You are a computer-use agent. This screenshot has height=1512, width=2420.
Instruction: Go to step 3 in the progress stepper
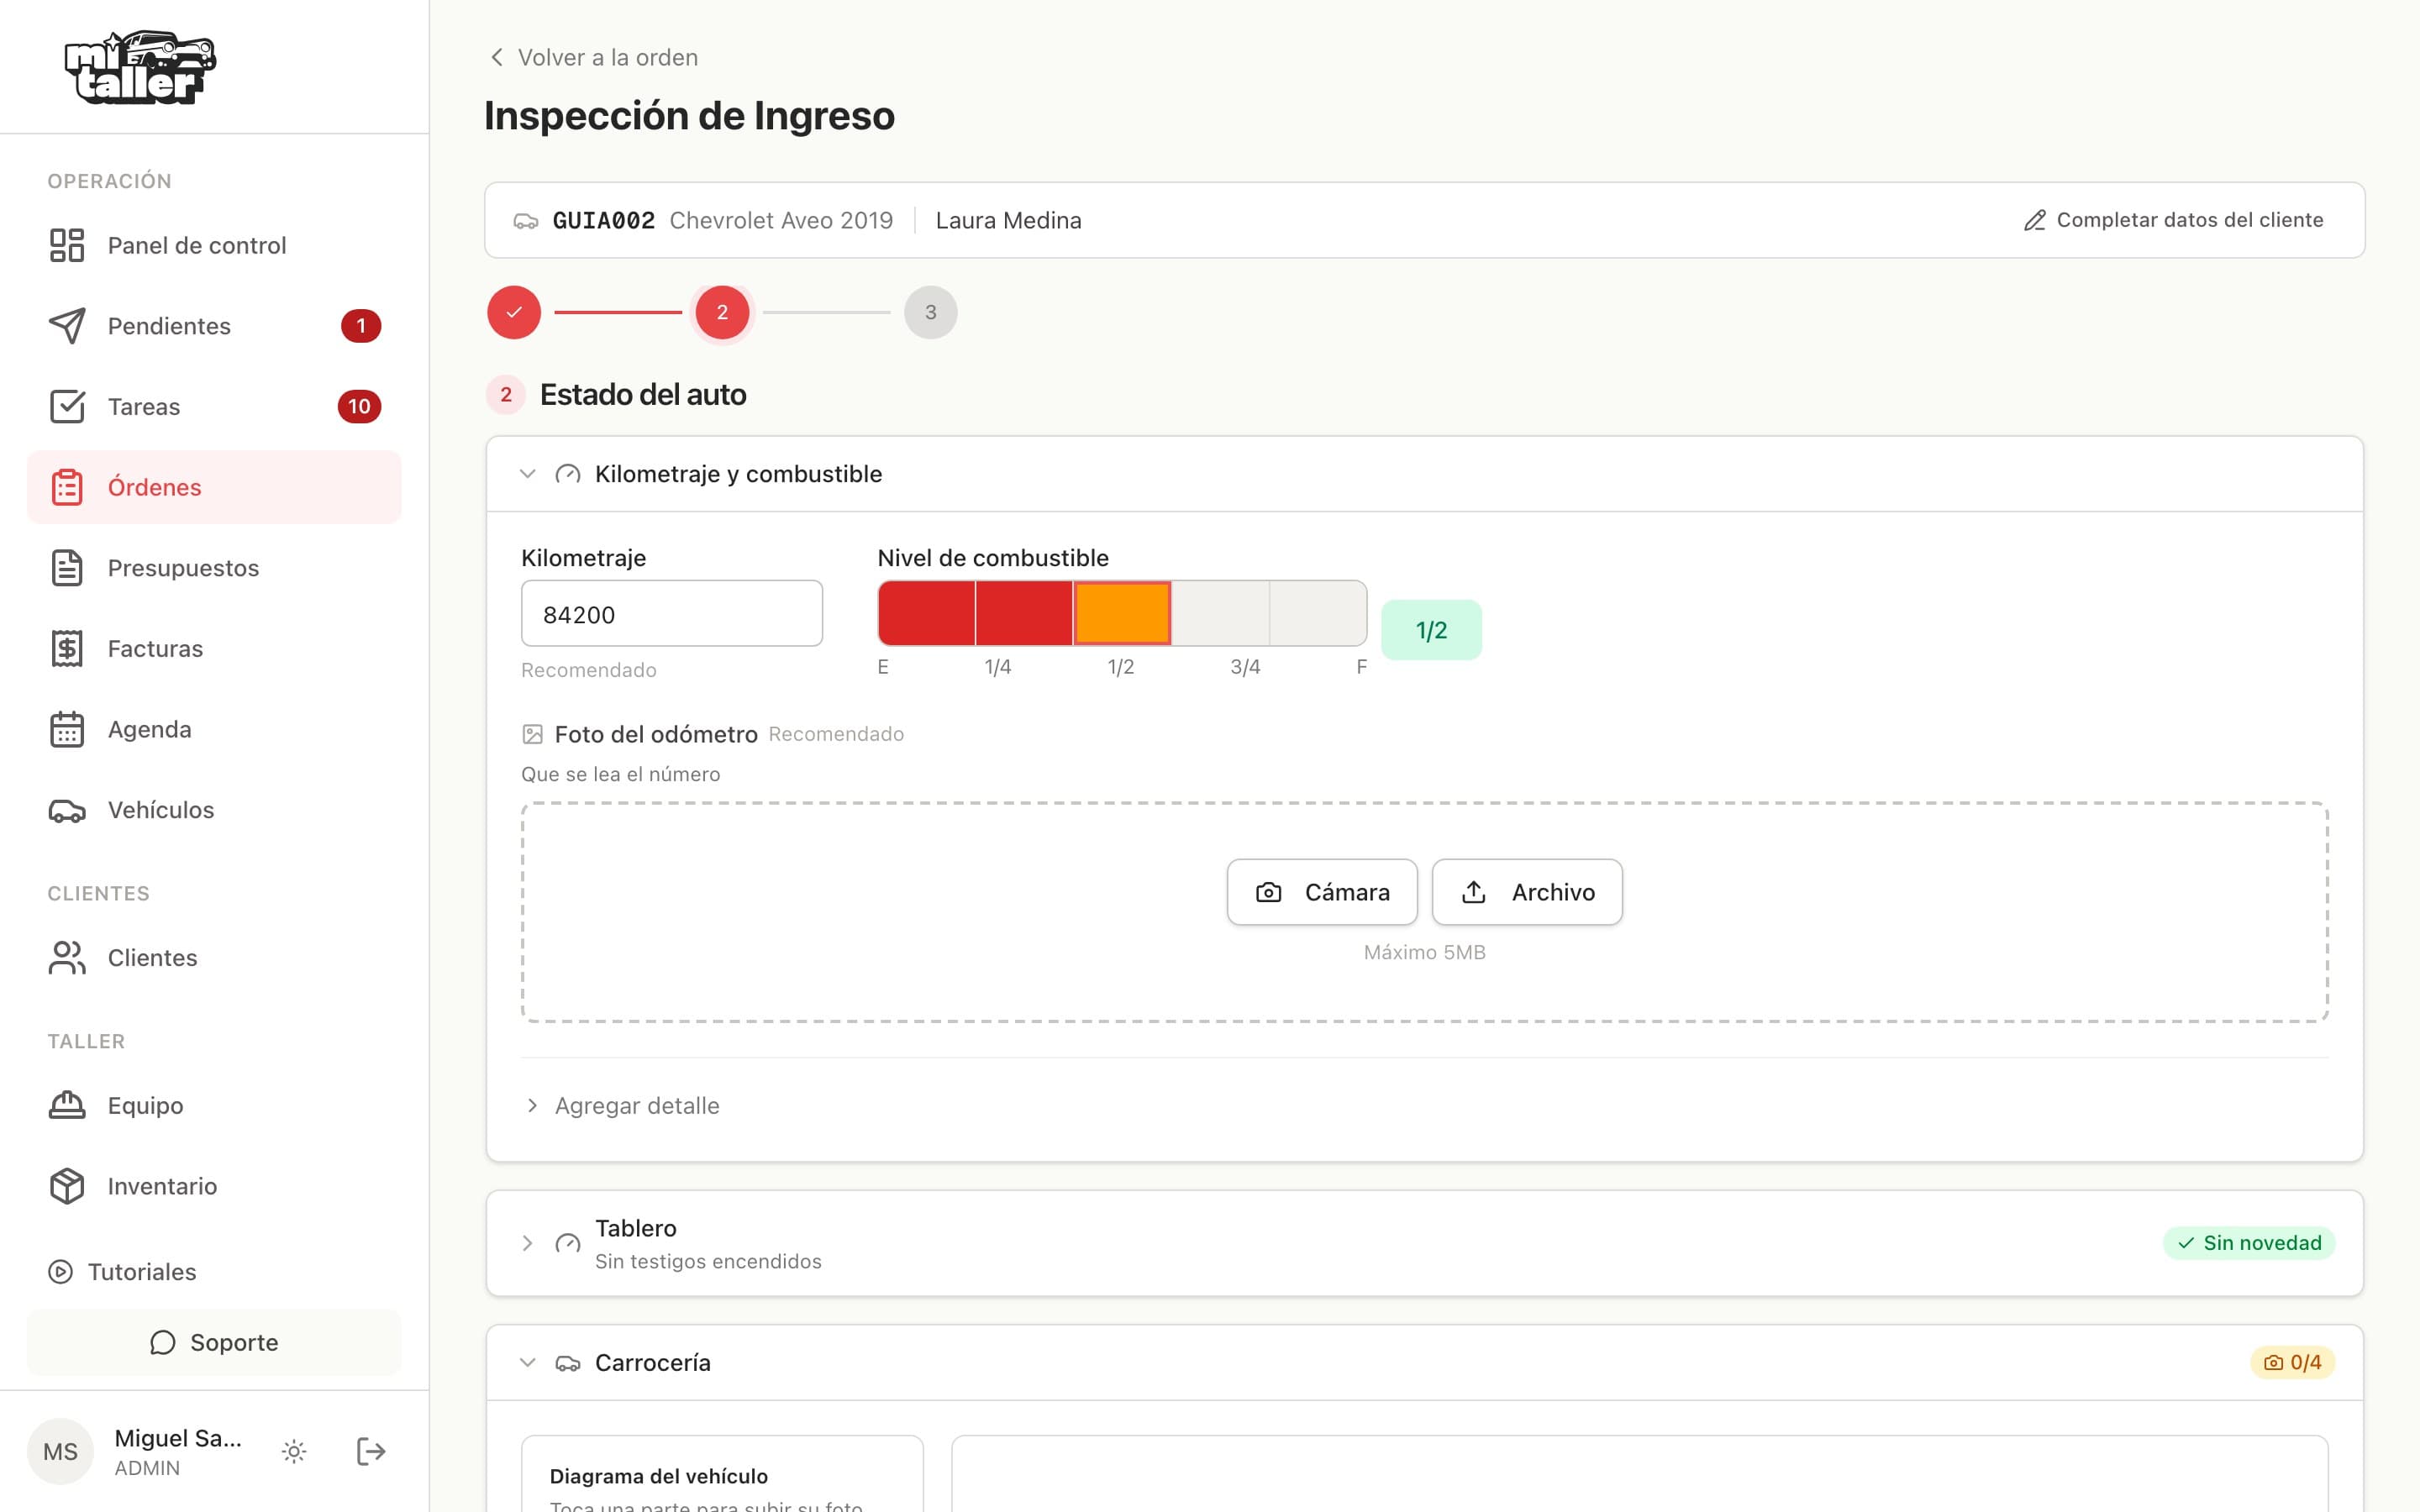click(930, 312)
